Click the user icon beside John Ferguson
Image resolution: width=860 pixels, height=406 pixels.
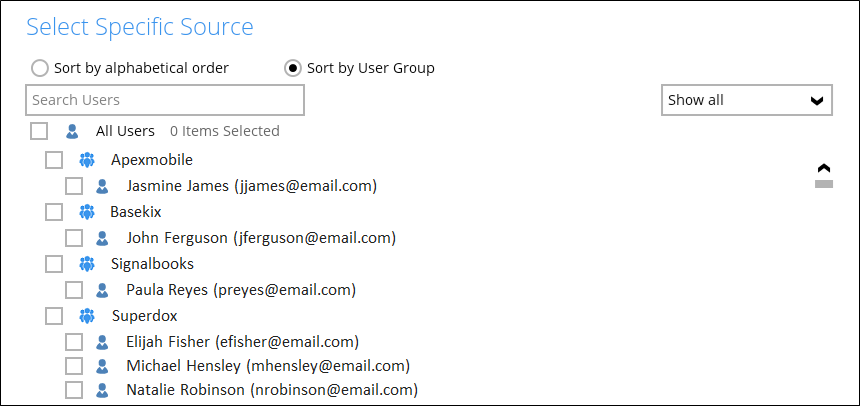pyautogui.click(x=101, y=238)
